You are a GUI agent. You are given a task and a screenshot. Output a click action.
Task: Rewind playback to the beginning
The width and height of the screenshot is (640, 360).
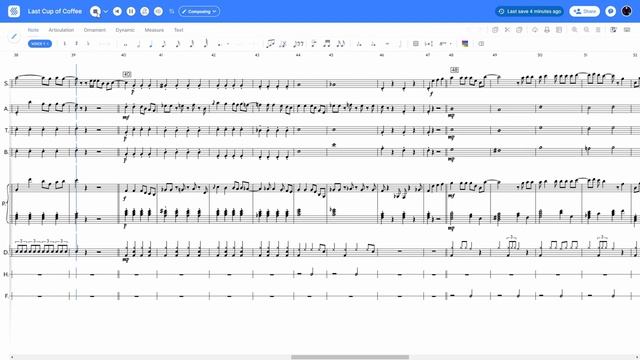(117, 11)
